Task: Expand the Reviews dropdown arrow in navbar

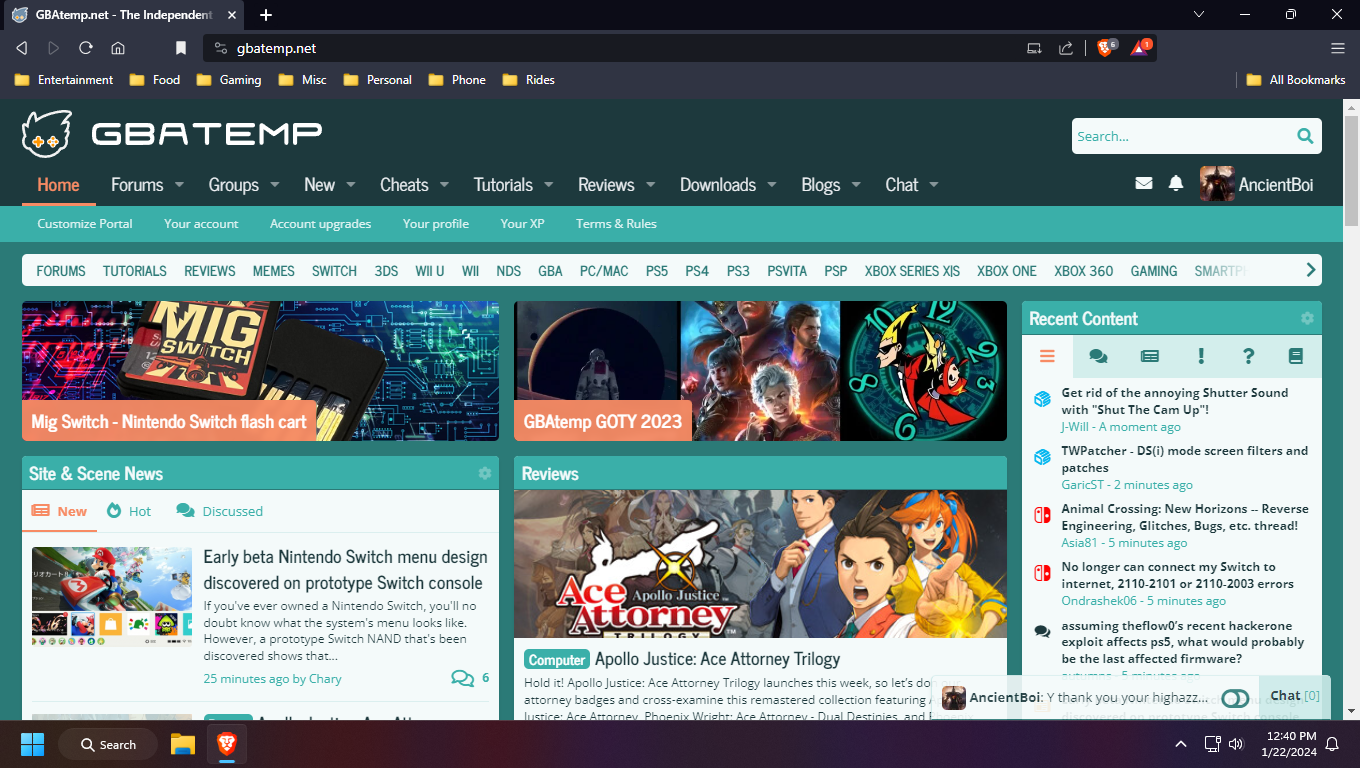Action: (651, 185)
